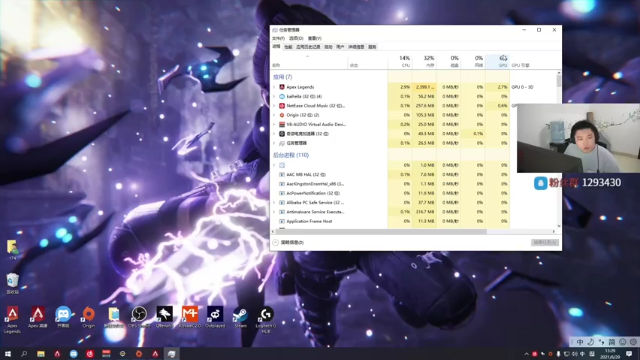Sort processes by the GPU column
Viewport: 640px width, 360px height.
498,62
